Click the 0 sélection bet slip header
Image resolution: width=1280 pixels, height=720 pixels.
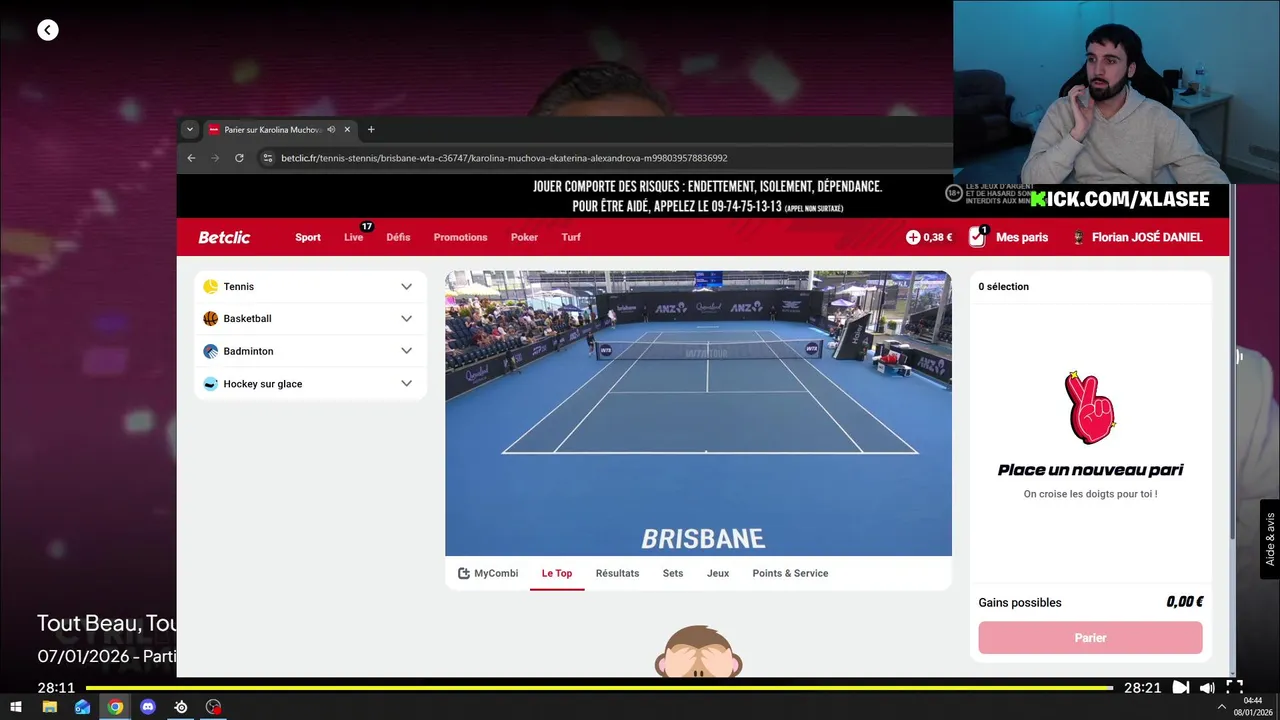point(1003,286)
